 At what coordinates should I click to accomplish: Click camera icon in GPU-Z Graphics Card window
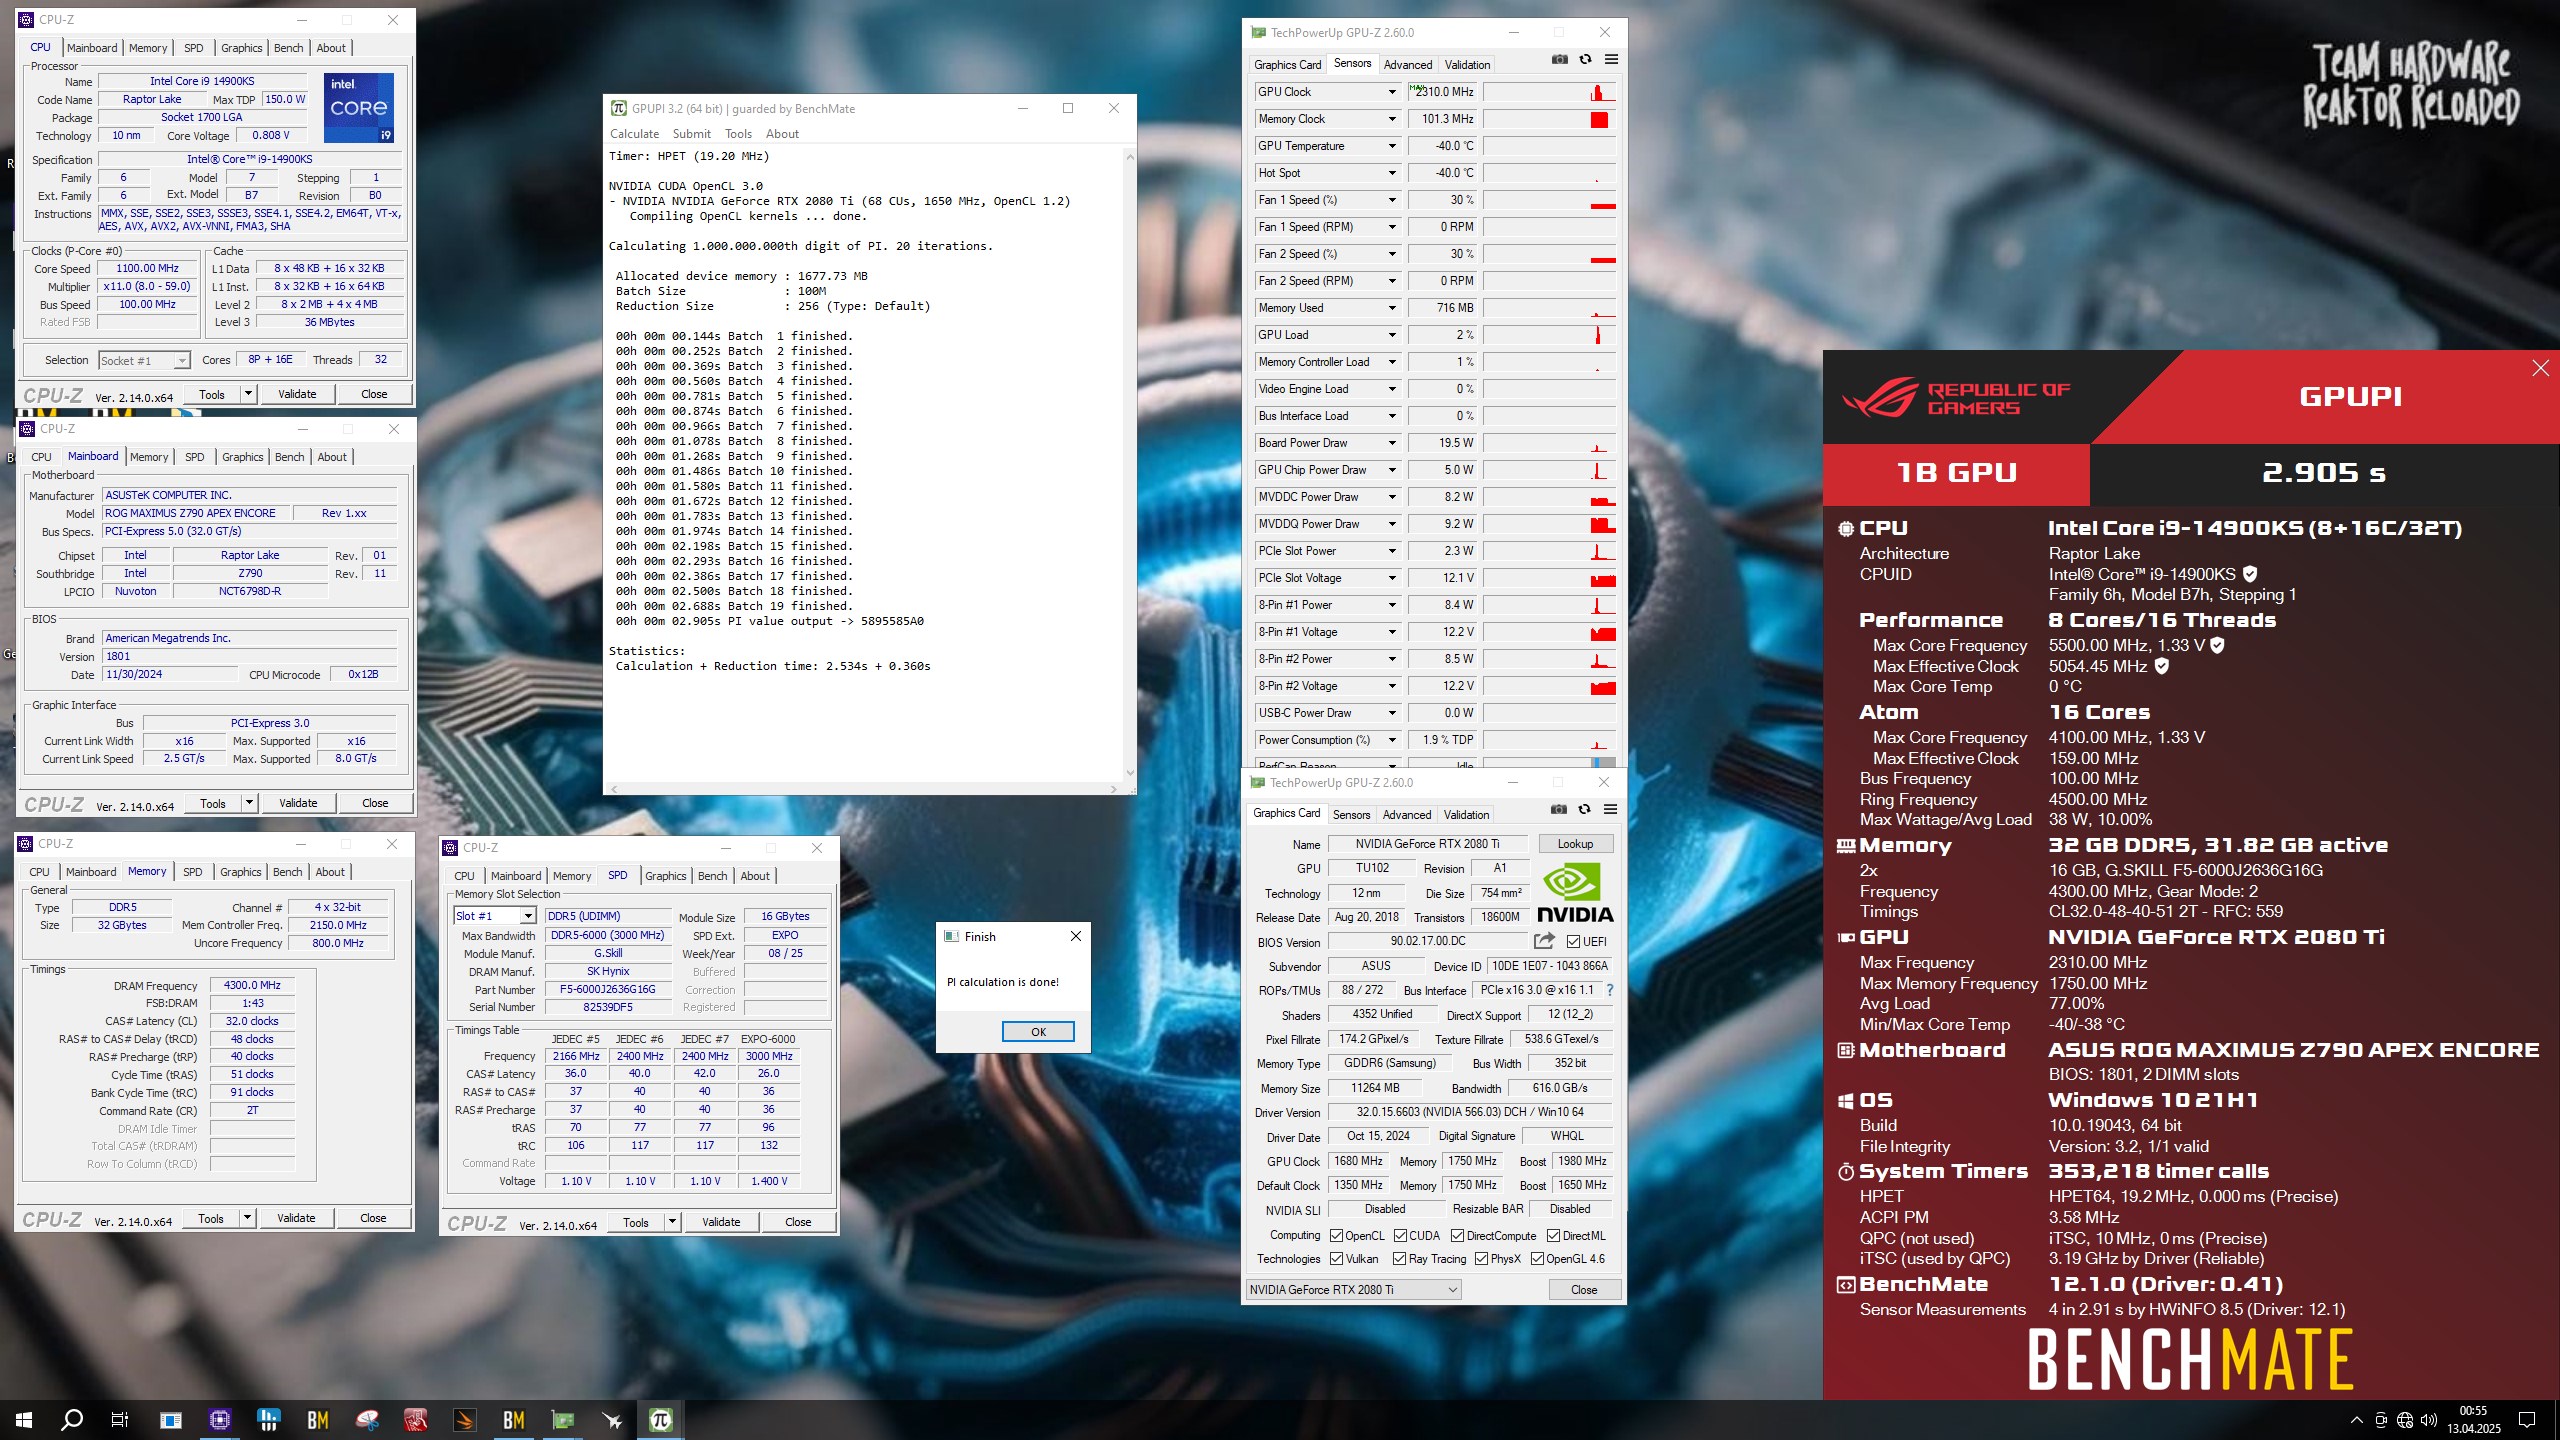pyautogui.click(x=1558, y=810)
